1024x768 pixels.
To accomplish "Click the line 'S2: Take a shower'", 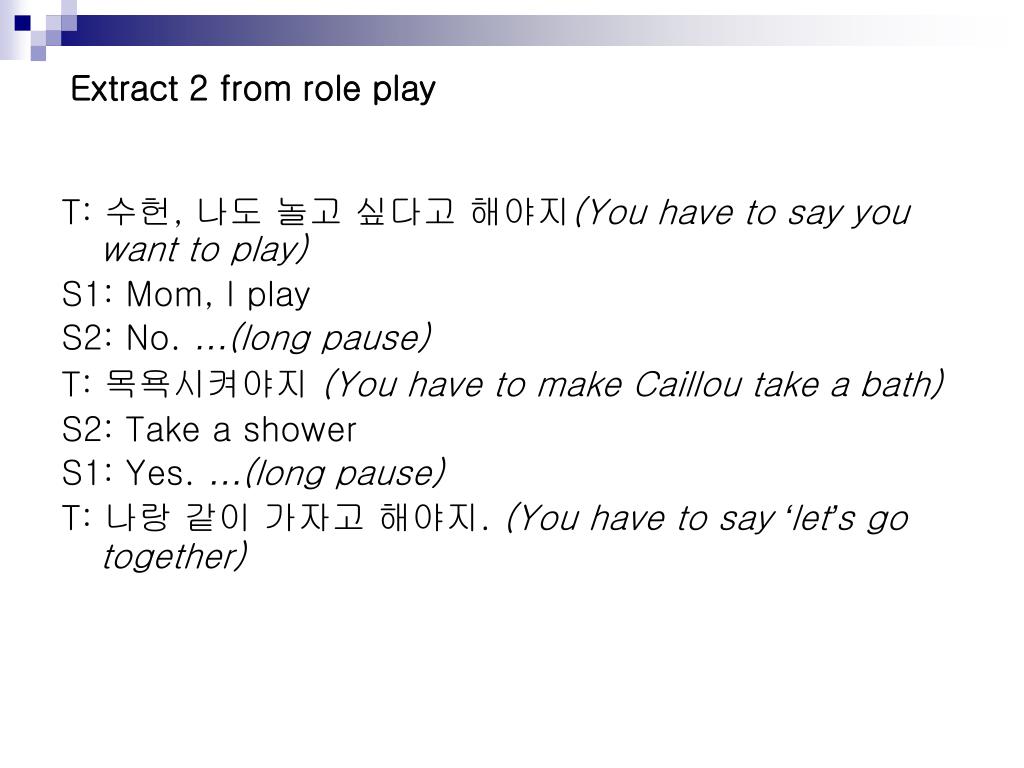I will pyautogui.click(x=209, y=430).
